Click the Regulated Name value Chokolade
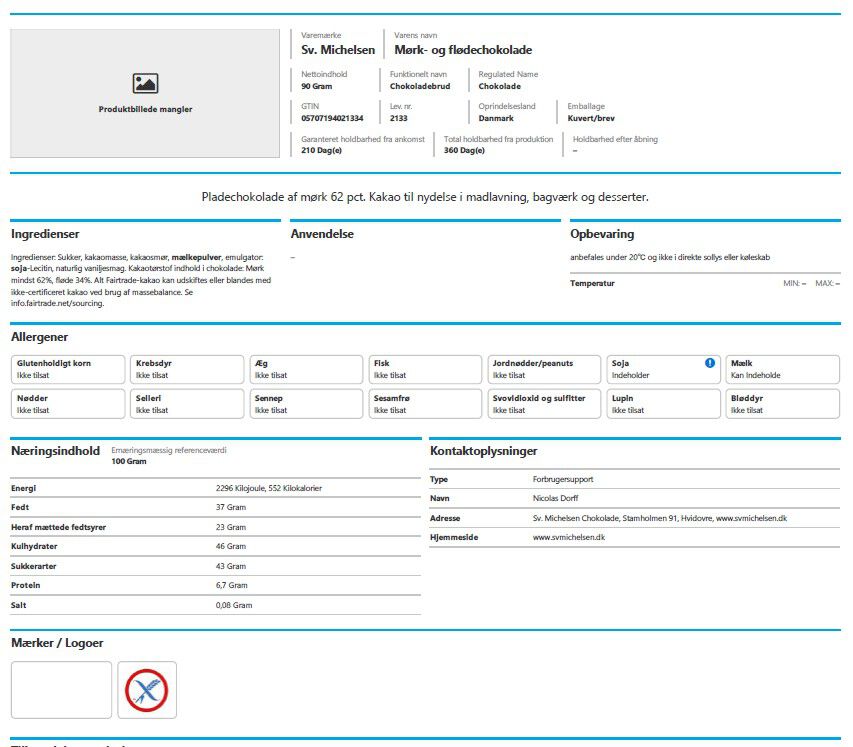853x747 pixels. click(x=499, y=86)
